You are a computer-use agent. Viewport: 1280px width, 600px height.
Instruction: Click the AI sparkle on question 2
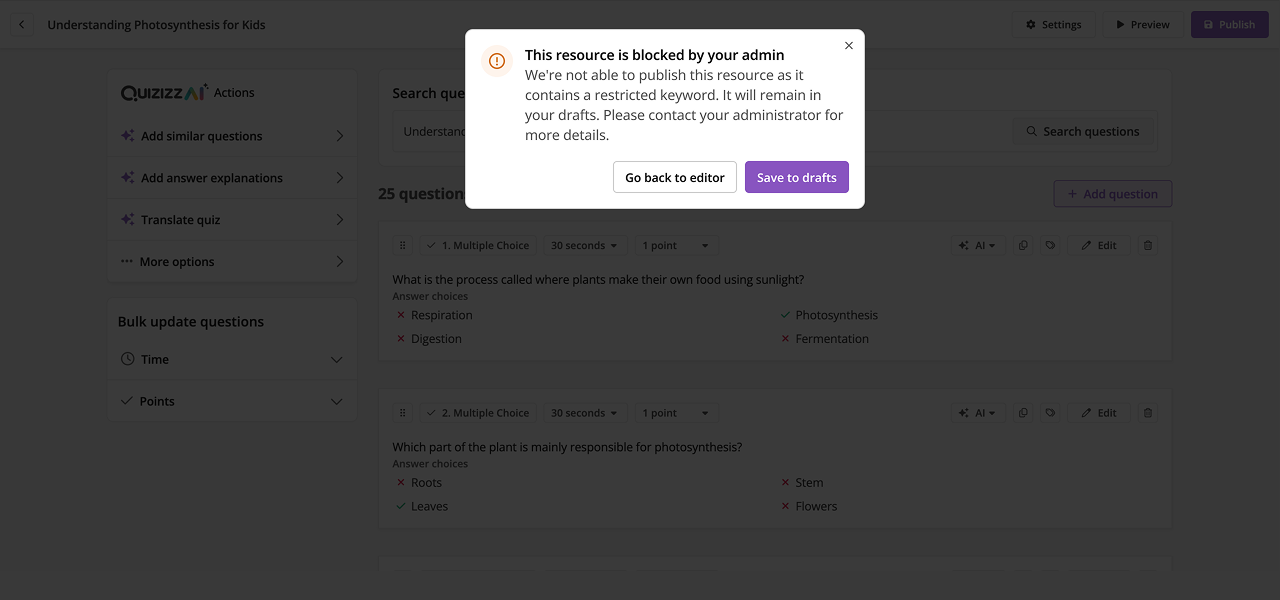tap(977, 412)
